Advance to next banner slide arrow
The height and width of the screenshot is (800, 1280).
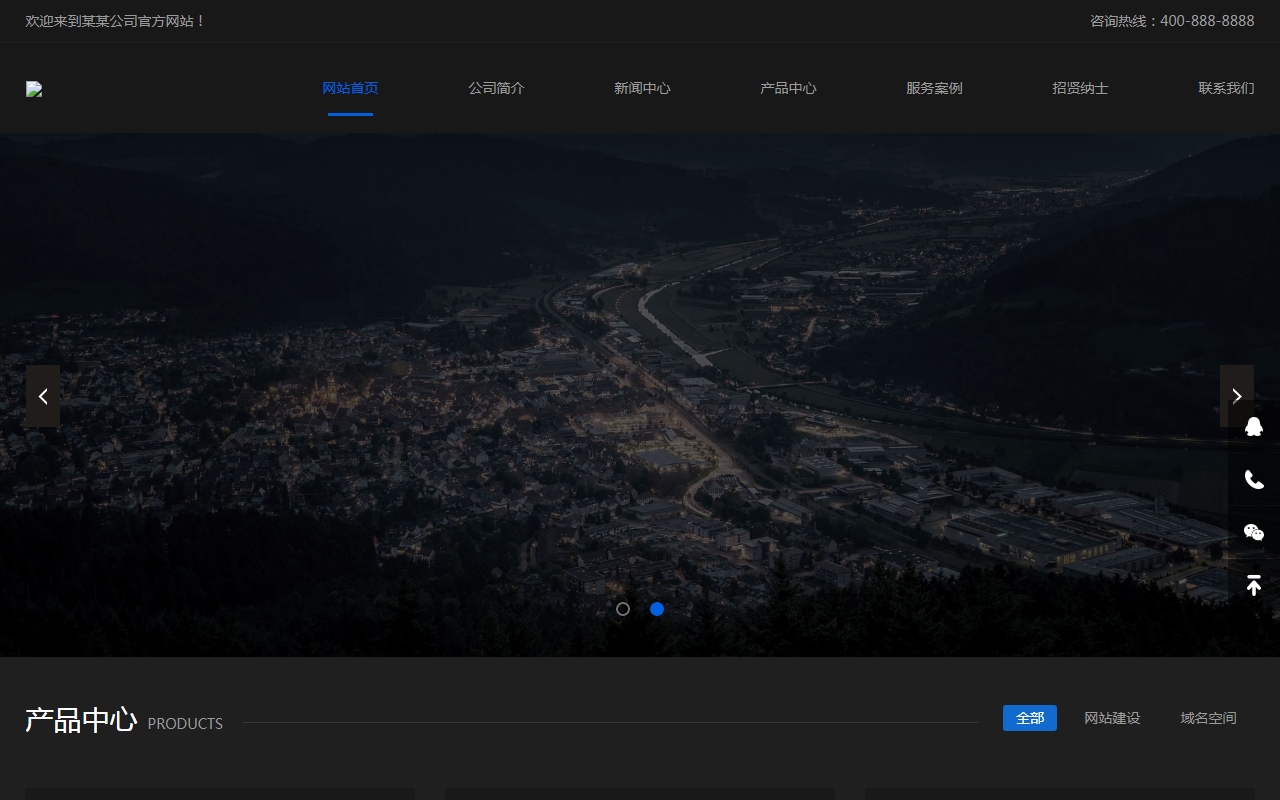click(x=1237, y=396)
